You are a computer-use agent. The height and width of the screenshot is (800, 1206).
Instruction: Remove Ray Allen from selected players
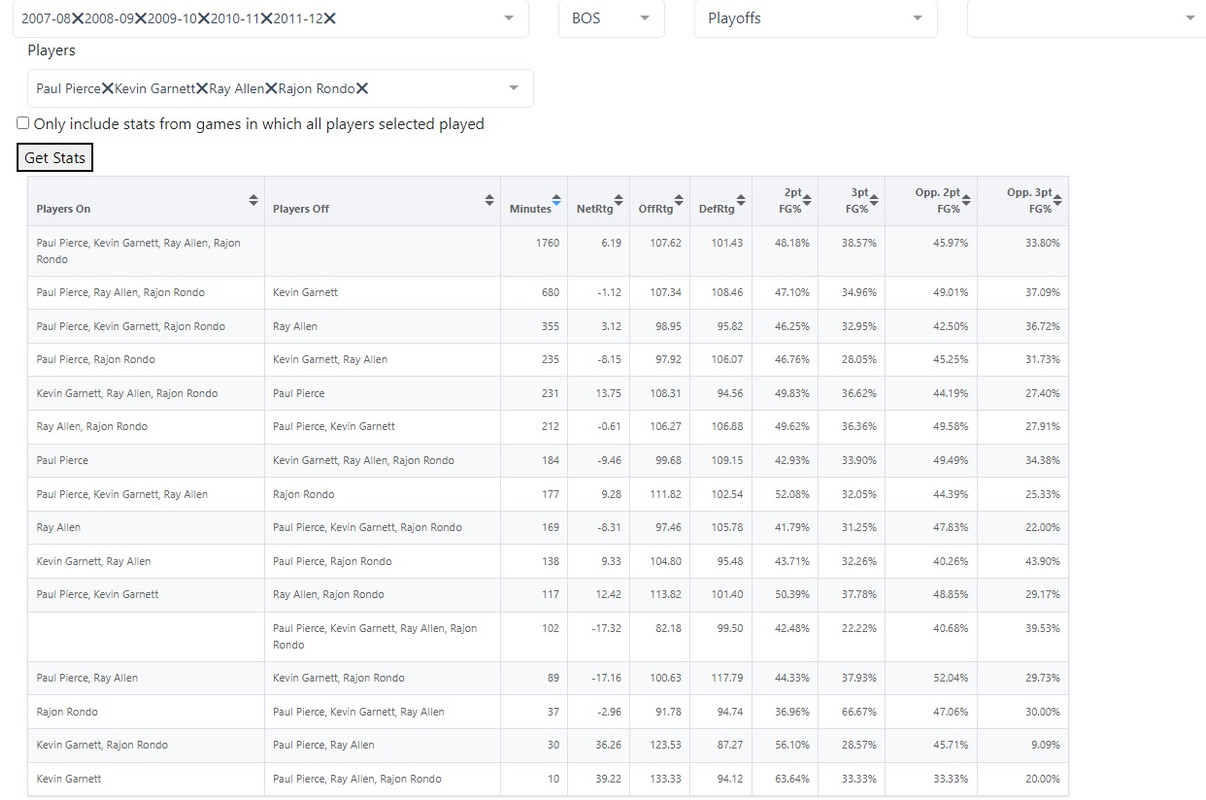(x=271, y=88)
